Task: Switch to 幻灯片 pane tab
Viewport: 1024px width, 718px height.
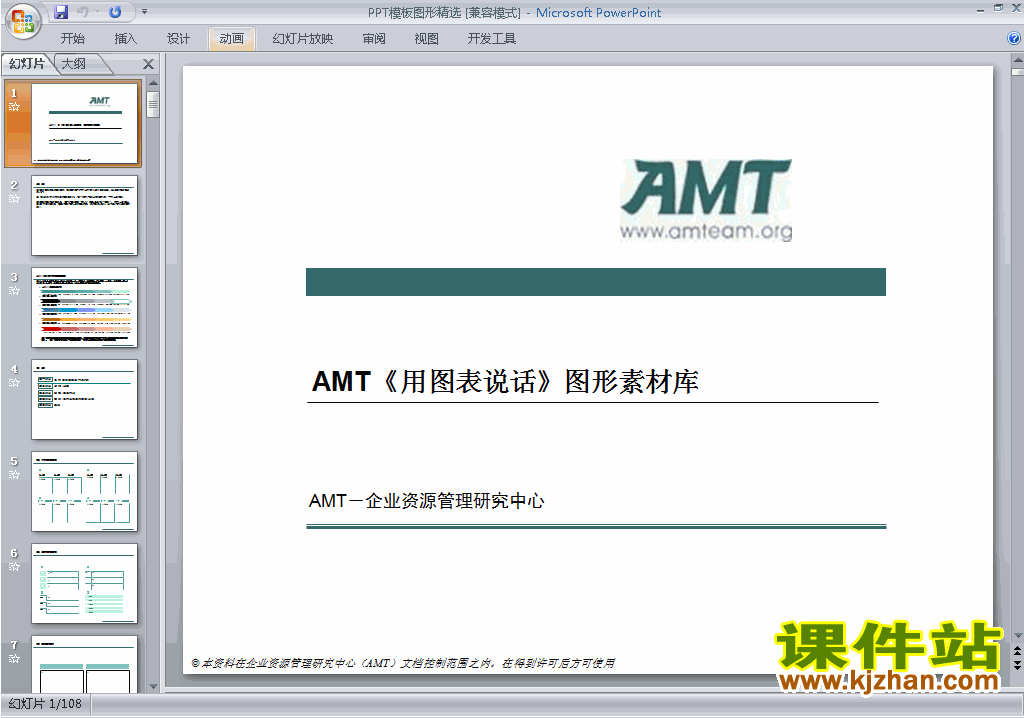Action: (27, 63)
